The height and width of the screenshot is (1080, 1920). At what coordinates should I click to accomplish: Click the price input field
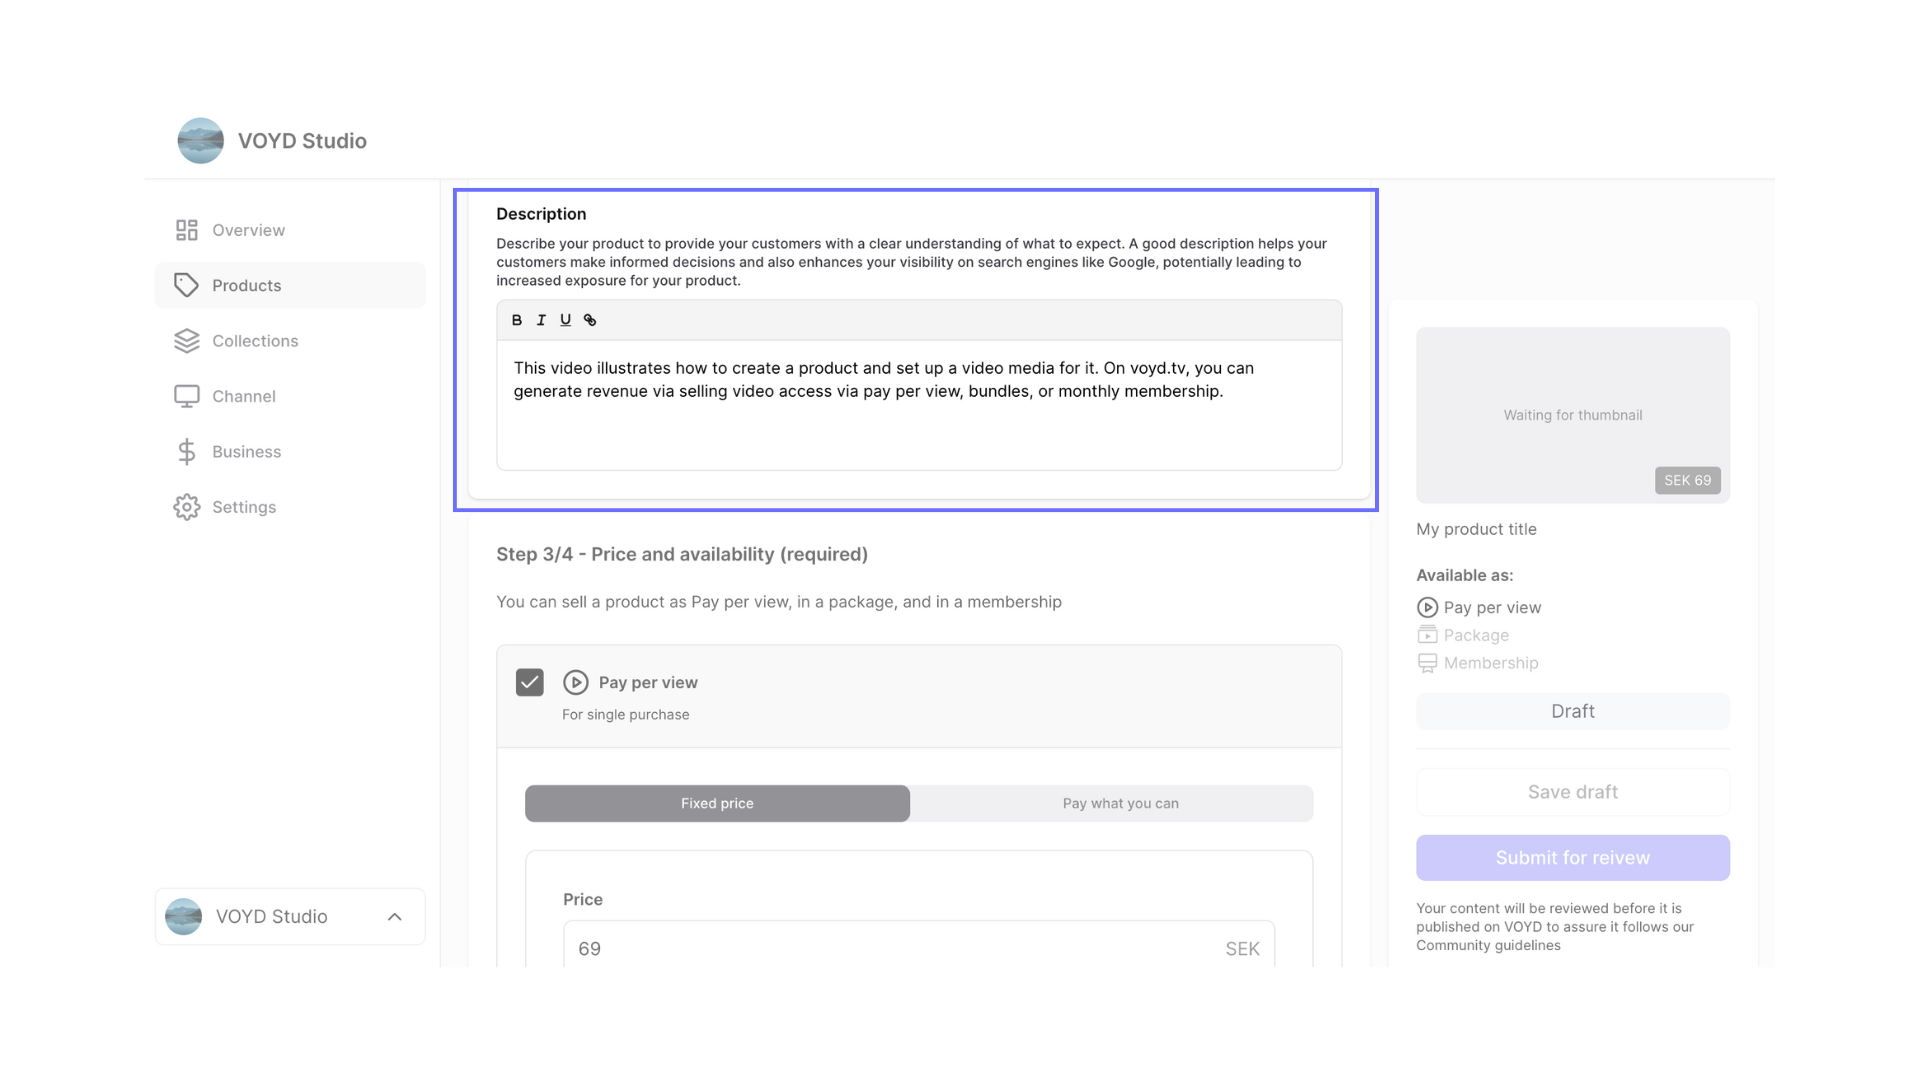click(x=919, y=948)
